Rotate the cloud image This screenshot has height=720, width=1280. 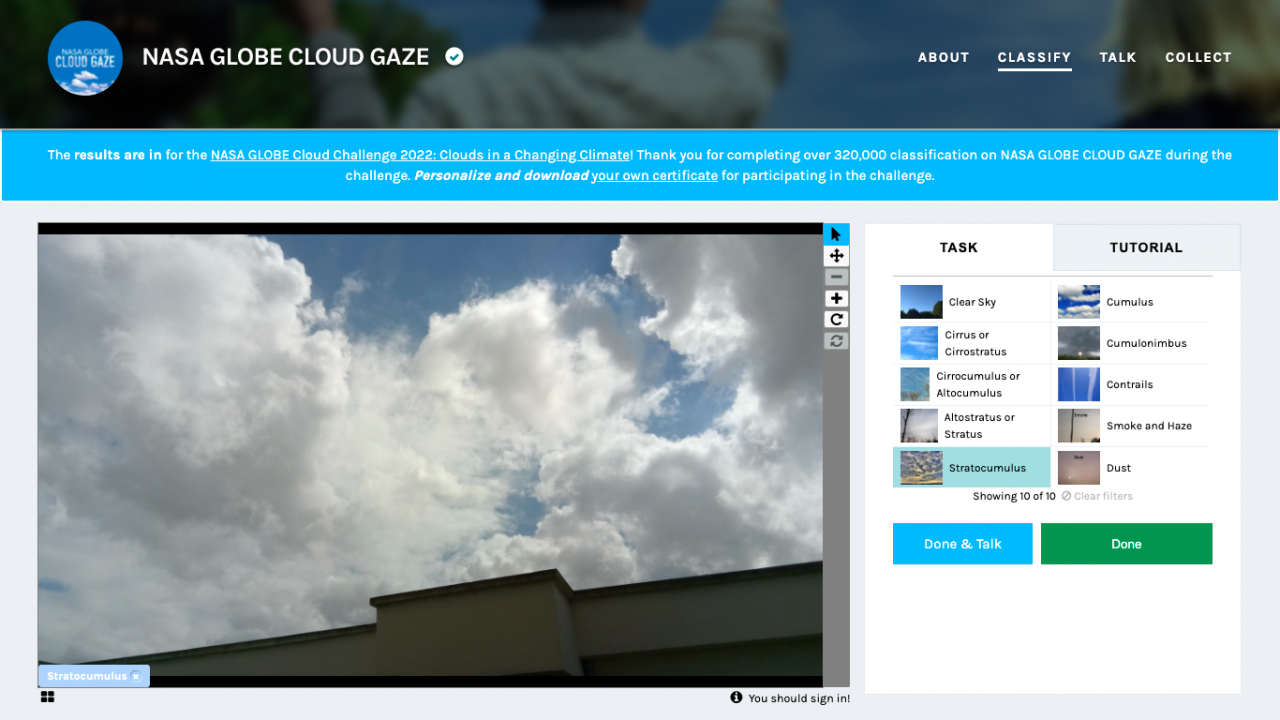836,320
